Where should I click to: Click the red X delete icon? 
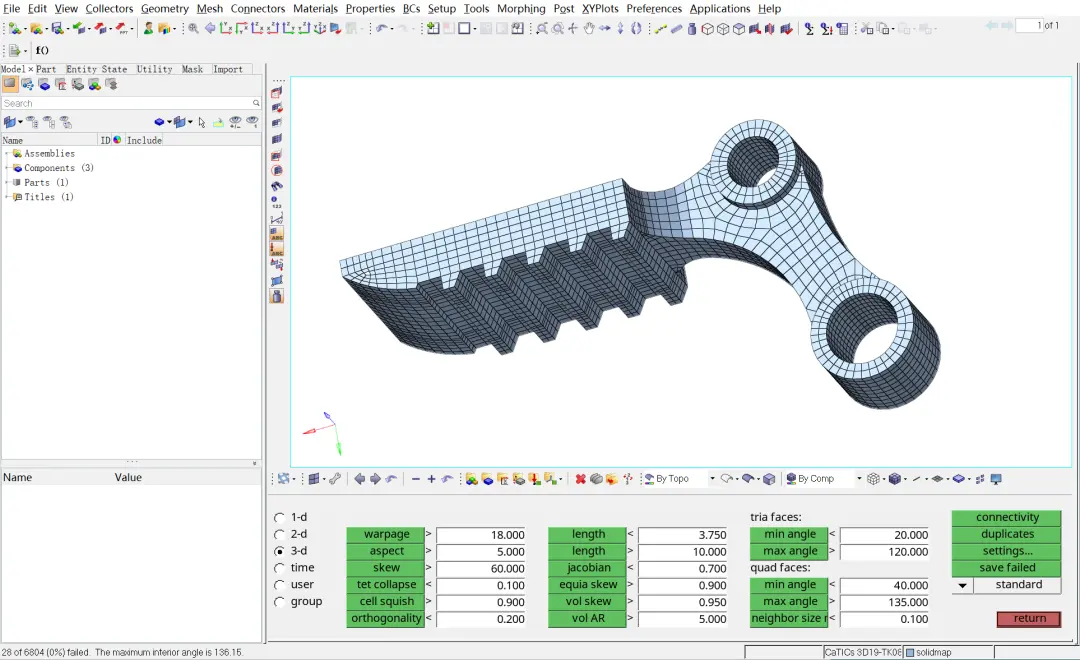click(581, 479)
